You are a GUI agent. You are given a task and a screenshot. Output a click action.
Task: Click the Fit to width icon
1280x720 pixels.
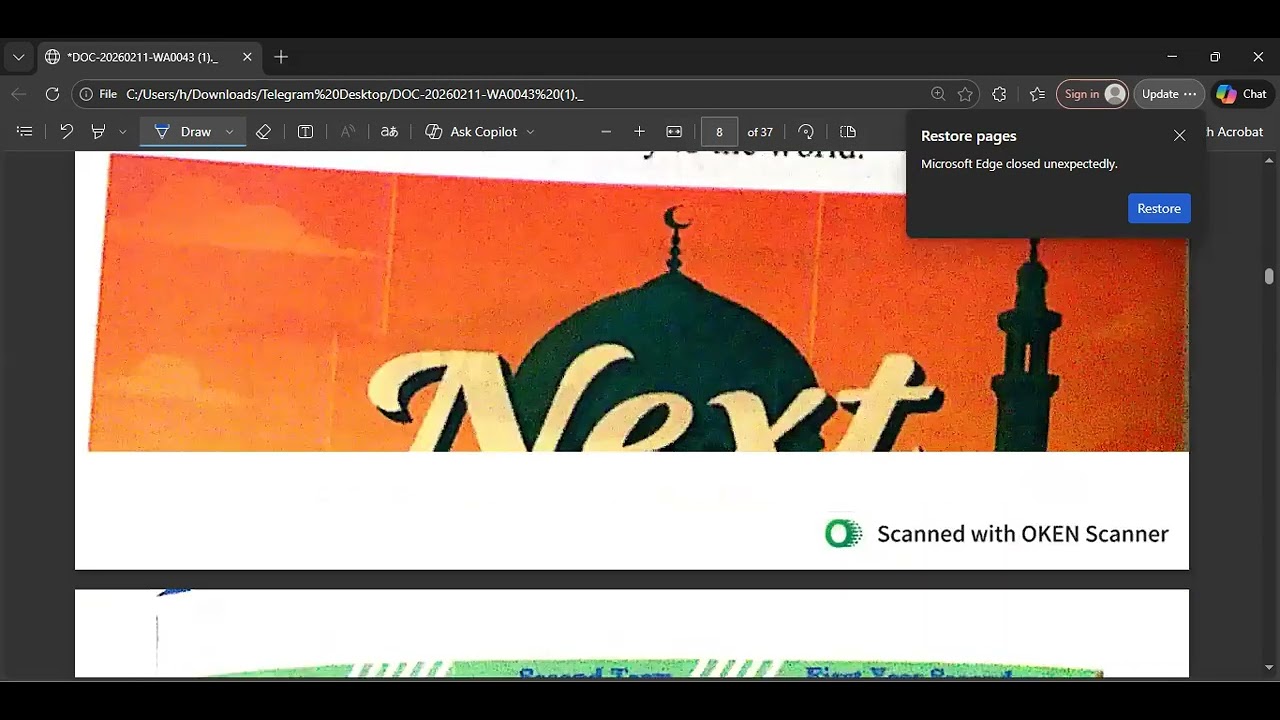(x=674, y=132)
